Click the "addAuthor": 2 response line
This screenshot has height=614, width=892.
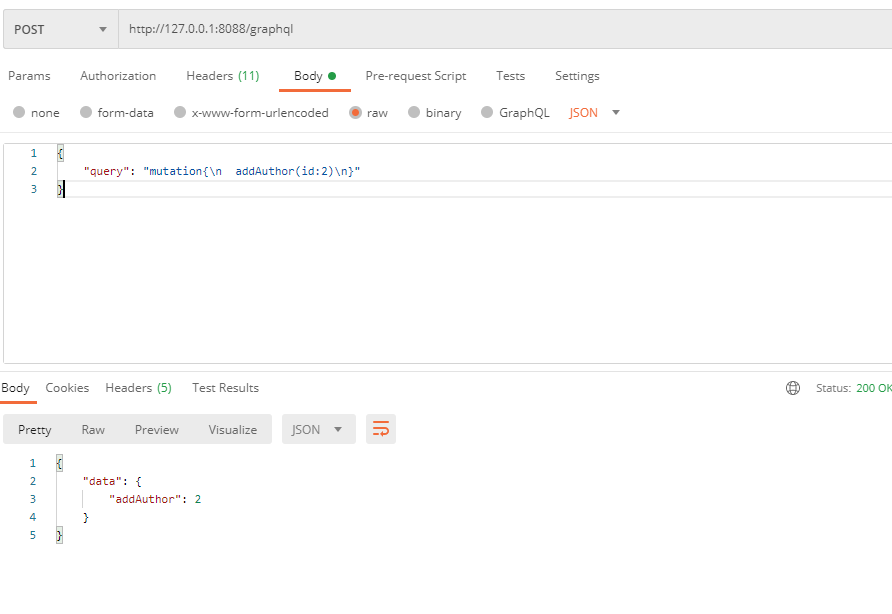tap(155, 499)
